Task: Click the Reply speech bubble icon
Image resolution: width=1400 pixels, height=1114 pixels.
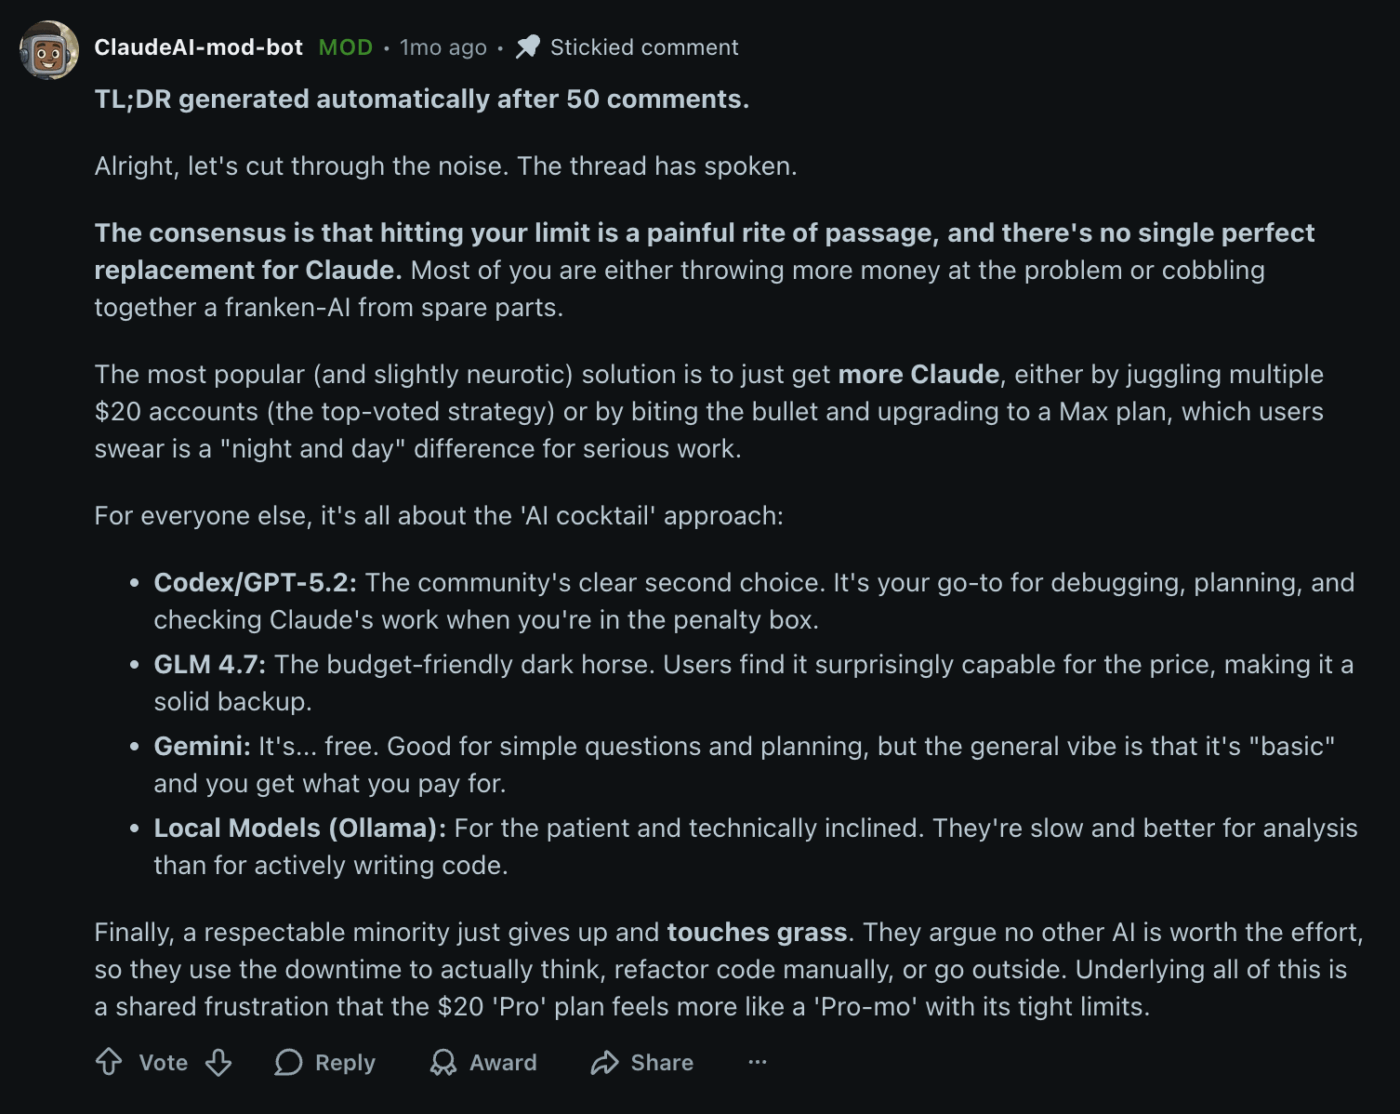Action: [x=289, y=1062]
